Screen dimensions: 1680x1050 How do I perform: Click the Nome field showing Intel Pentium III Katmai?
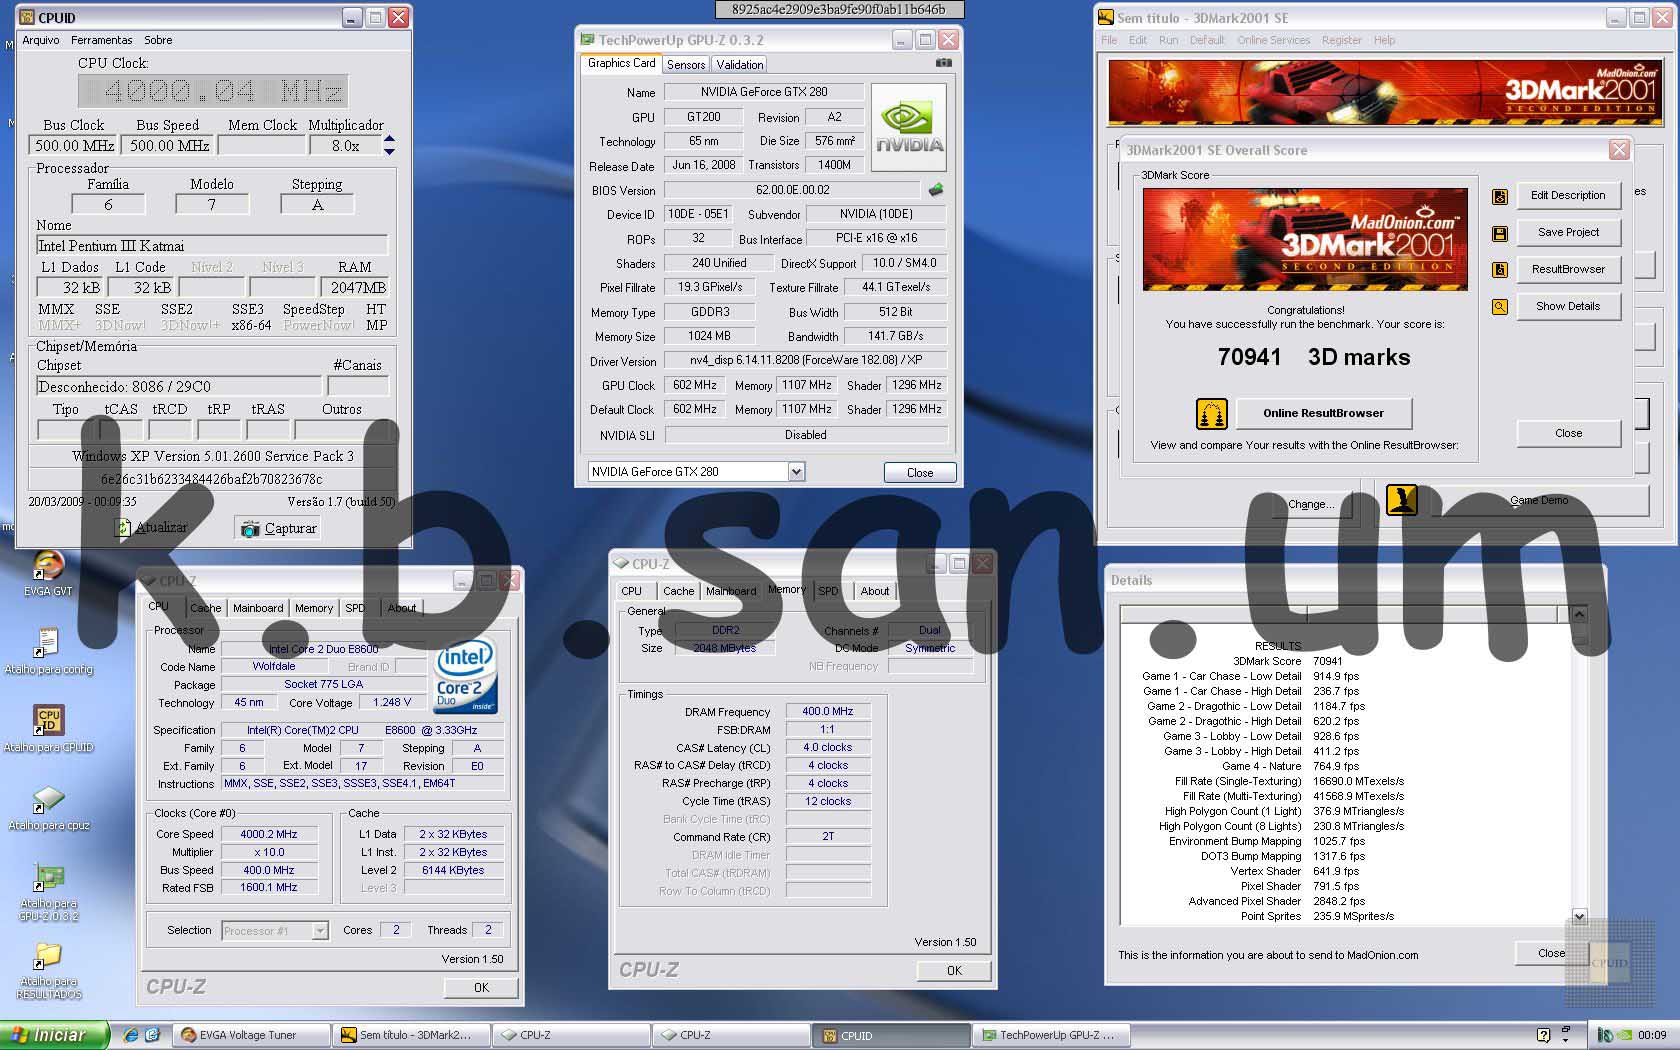point(211,246)
